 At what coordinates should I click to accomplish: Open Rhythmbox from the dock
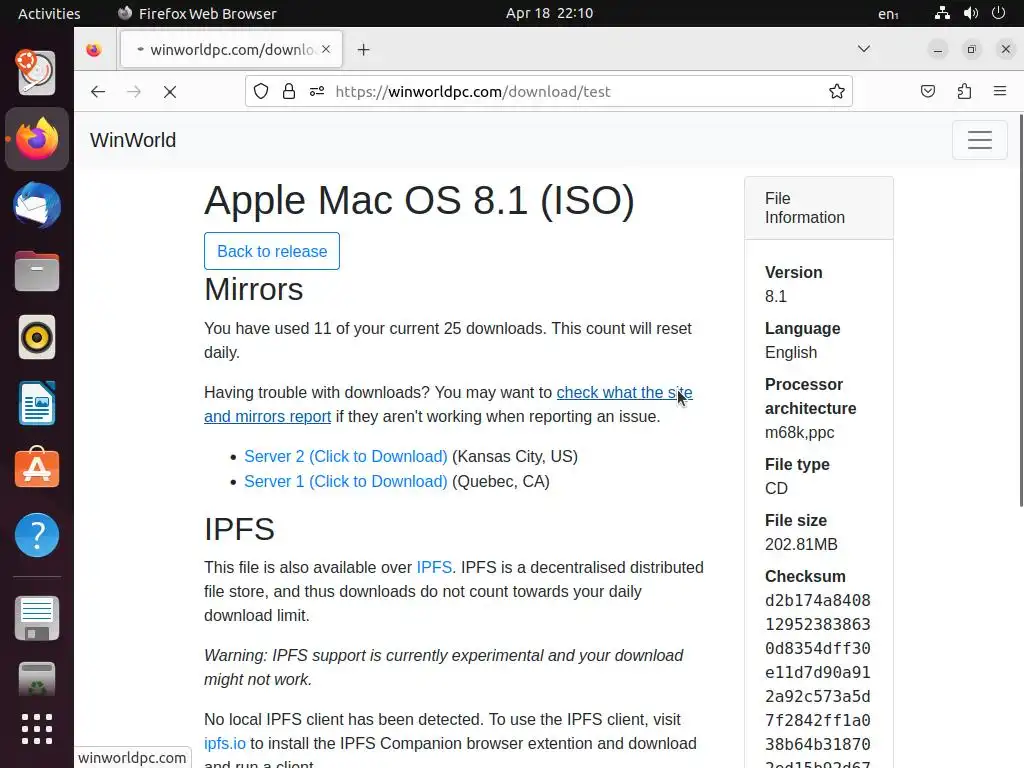[37, 338]
